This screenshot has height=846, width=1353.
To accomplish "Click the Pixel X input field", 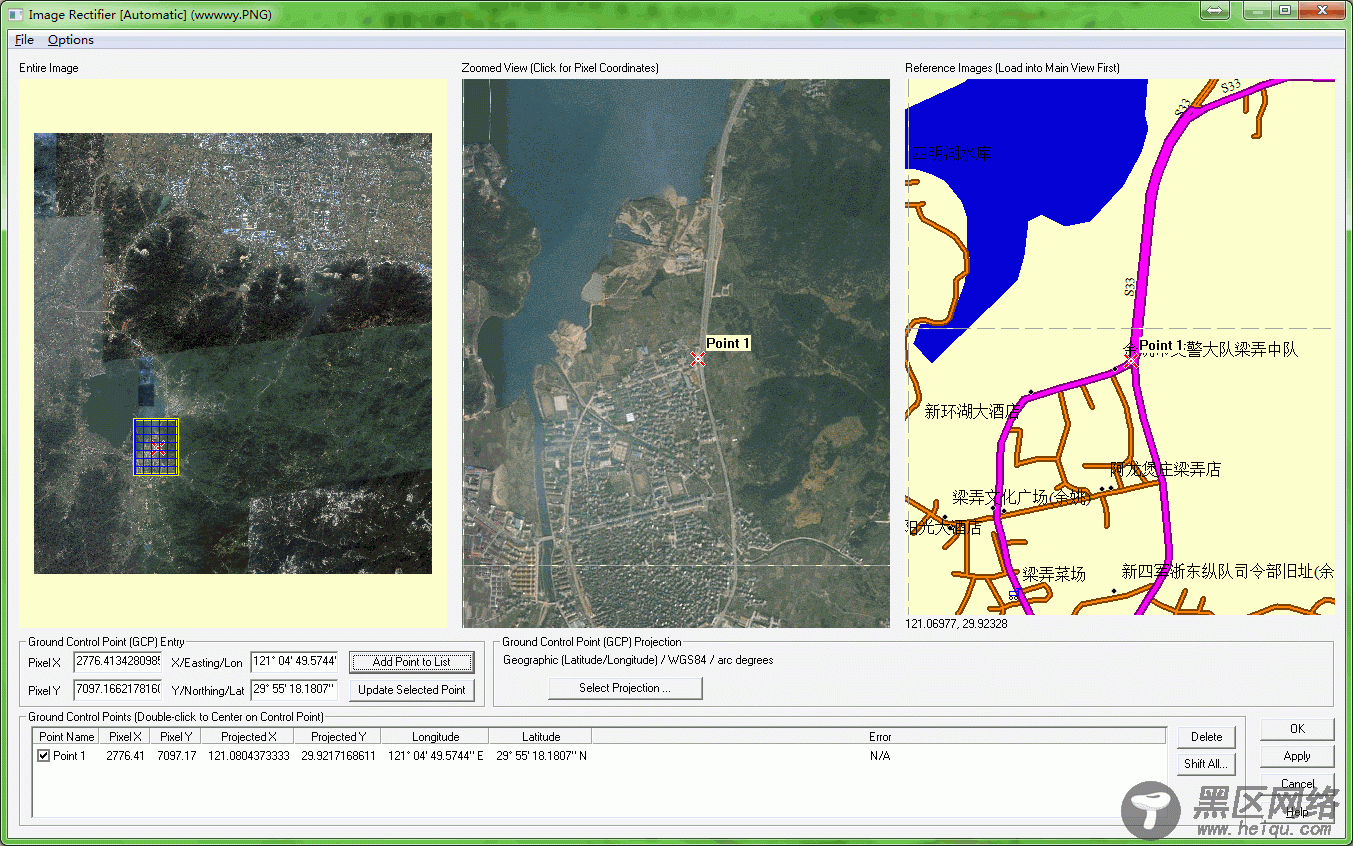I will pyautogui.click(x=117, y=662).
